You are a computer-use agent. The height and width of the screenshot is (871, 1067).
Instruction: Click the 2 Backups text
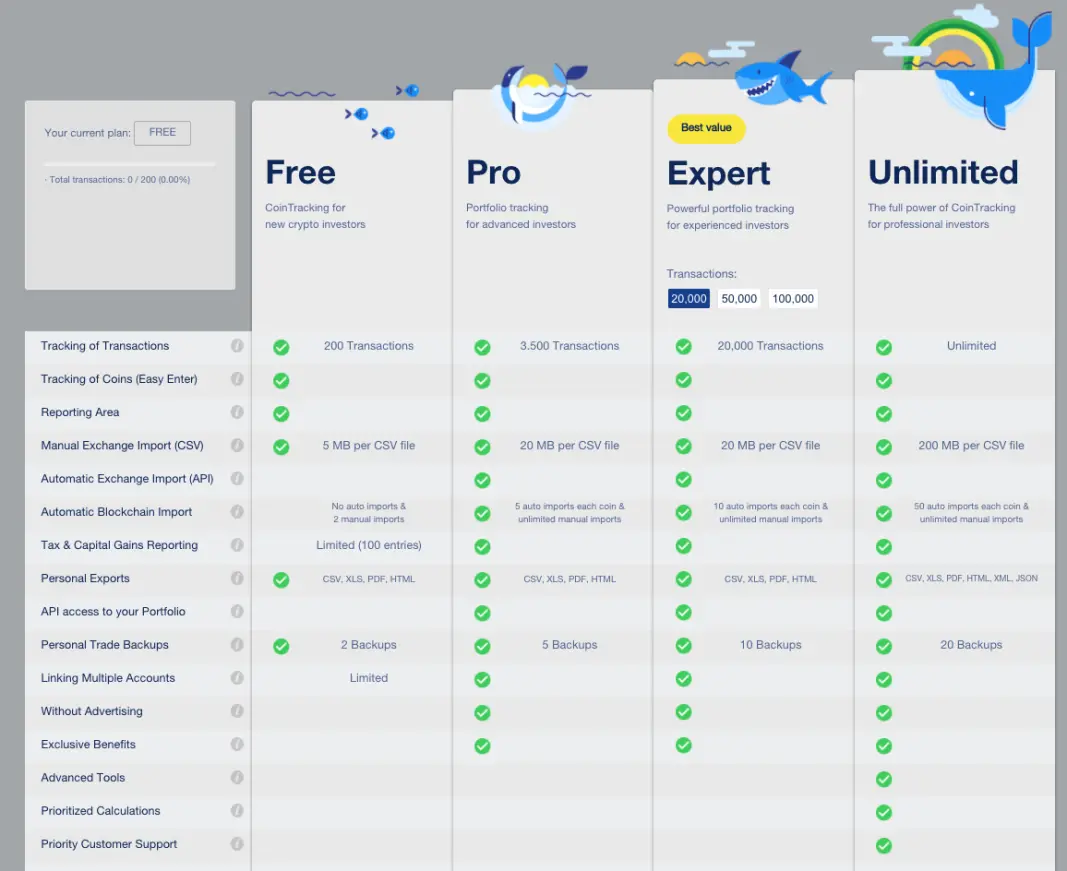369,644
